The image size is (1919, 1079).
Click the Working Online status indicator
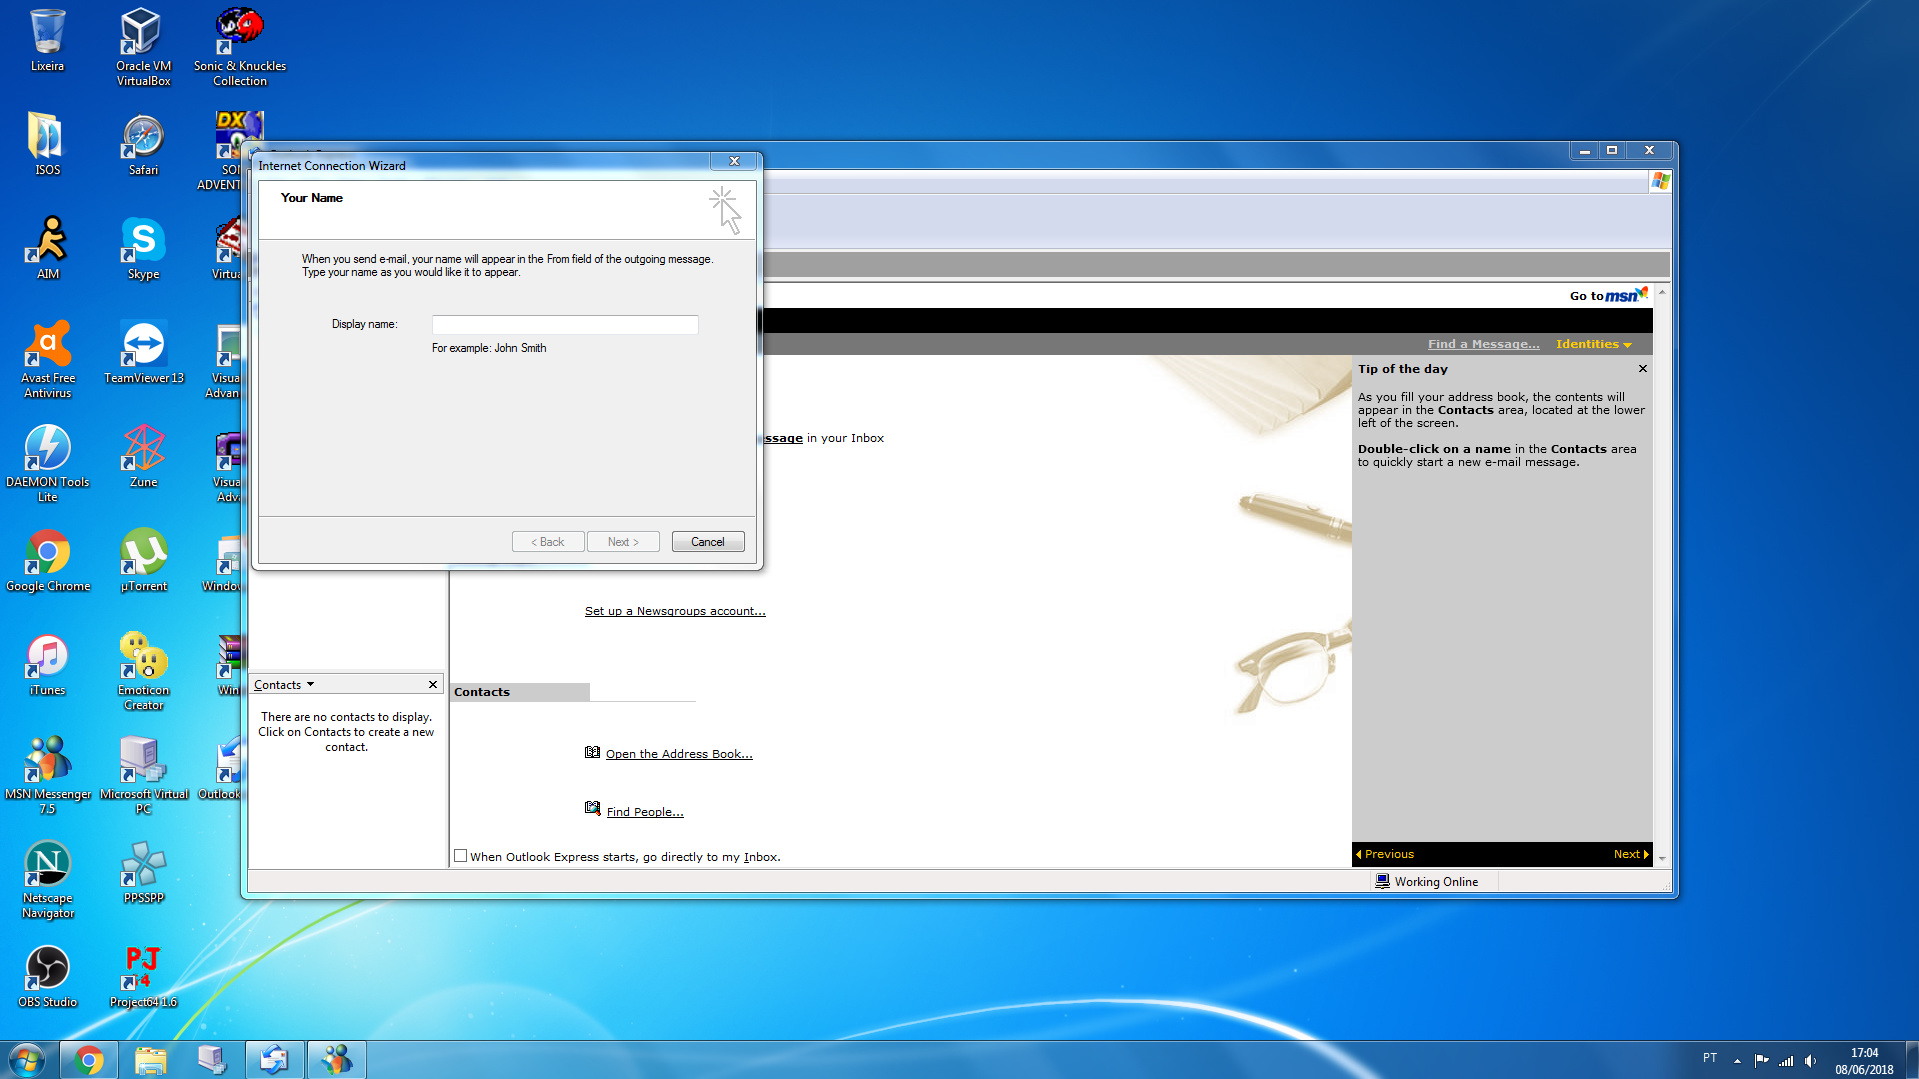pyautogui.click(x=1427, y=882)
